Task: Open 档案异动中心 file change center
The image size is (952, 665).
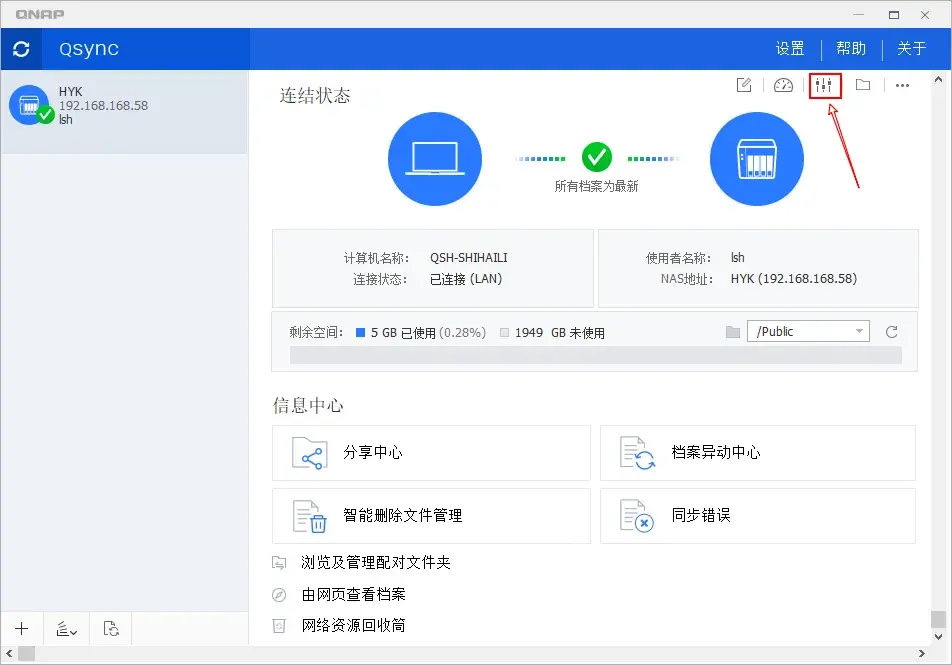Action: click(757, 453)
